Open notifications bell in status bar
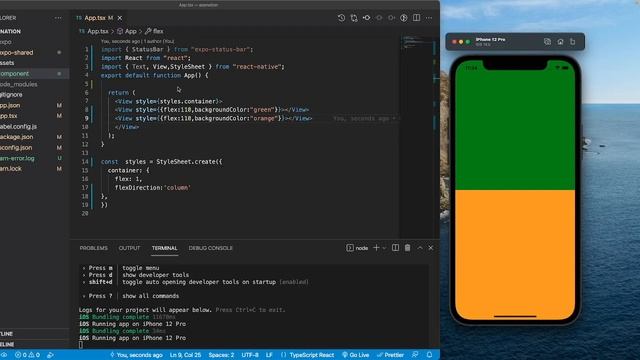Viewport: 640px width, 360px height. click(429, 355)
